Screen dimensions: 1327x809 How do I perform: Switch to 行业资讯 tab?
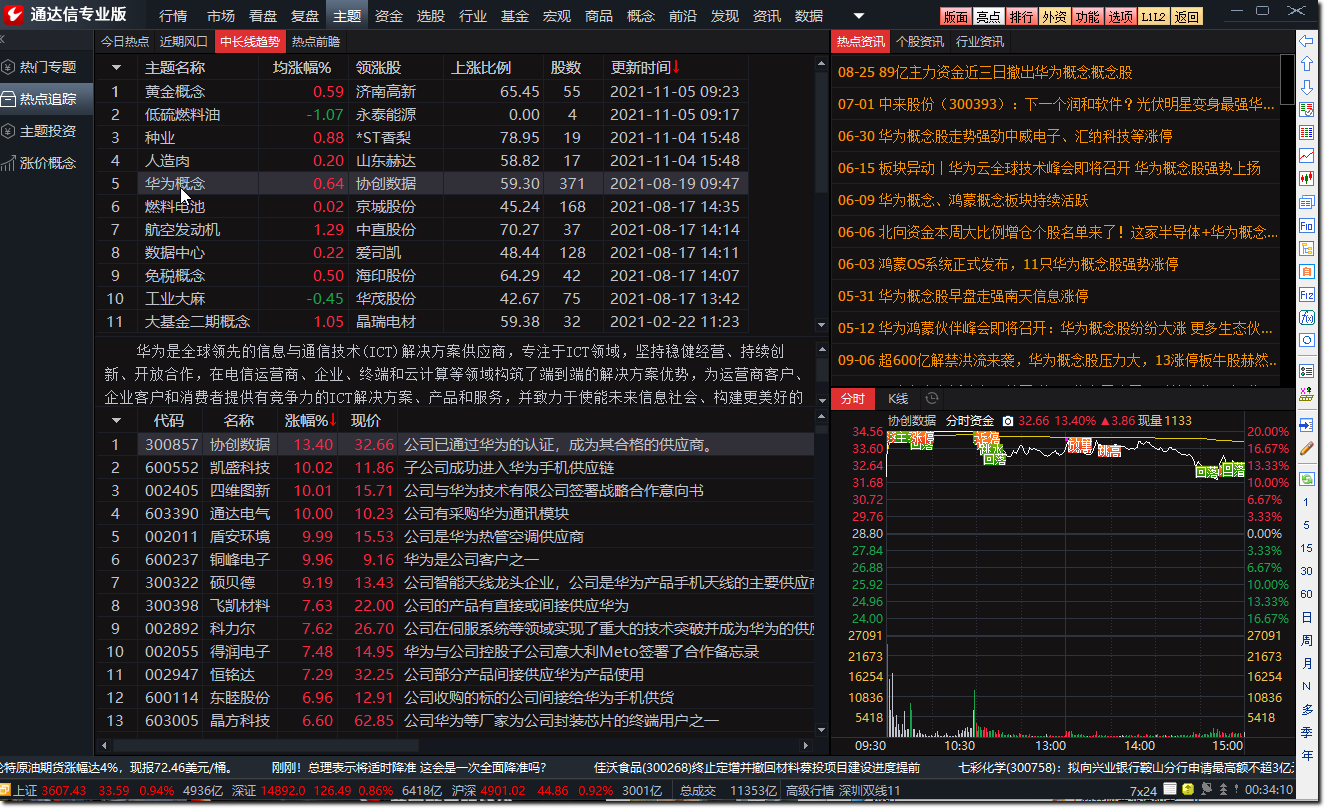(x=980, y=42)
